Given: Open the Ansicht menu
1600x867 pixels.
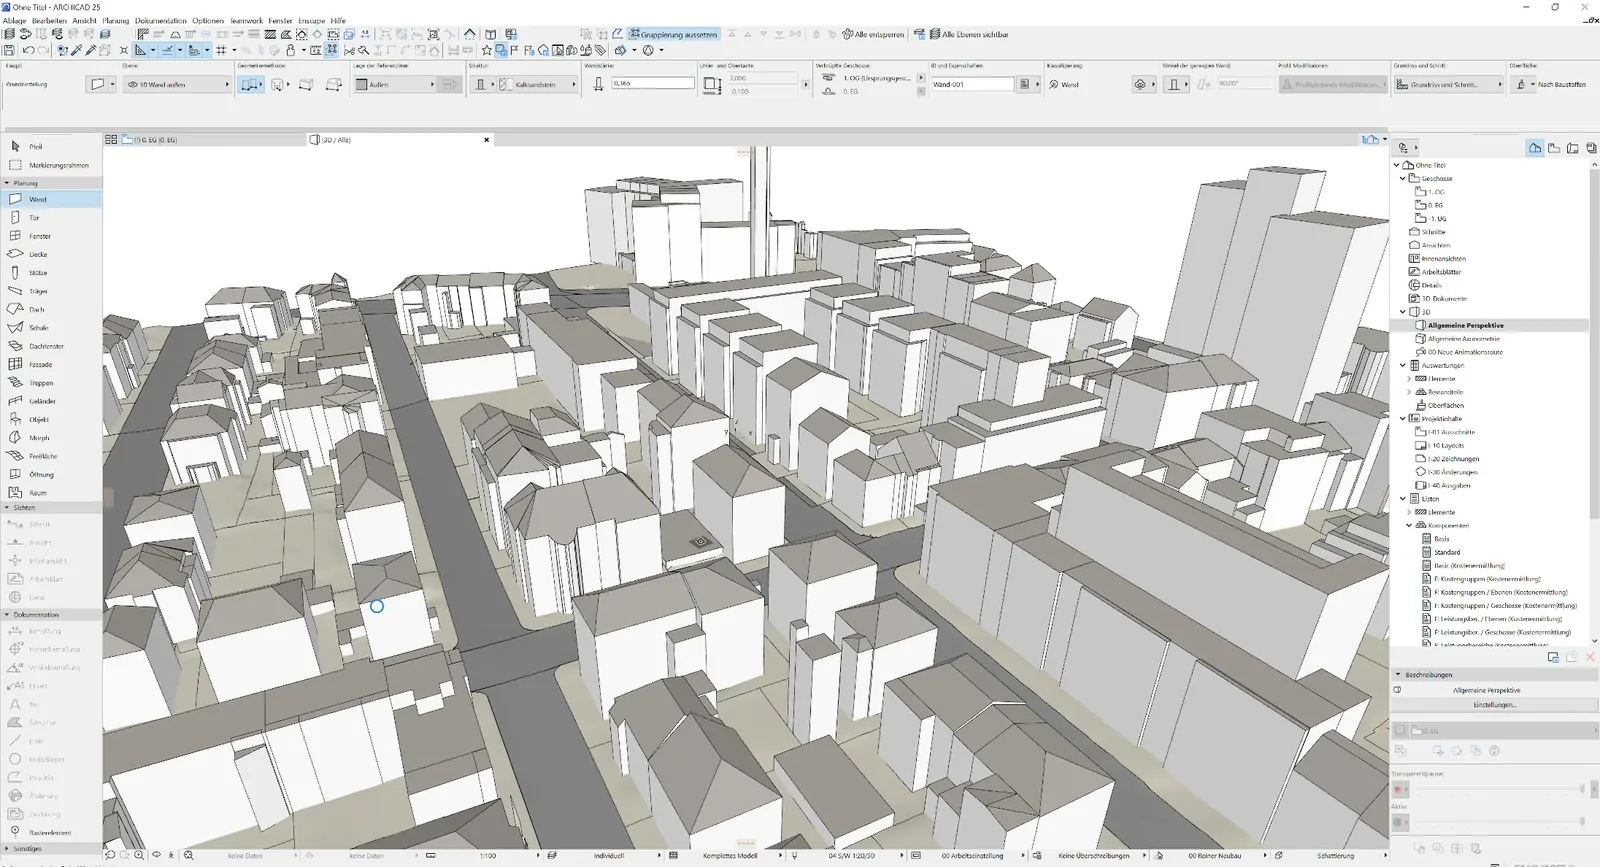Looking at the screenshot, I should pos(85,20).
